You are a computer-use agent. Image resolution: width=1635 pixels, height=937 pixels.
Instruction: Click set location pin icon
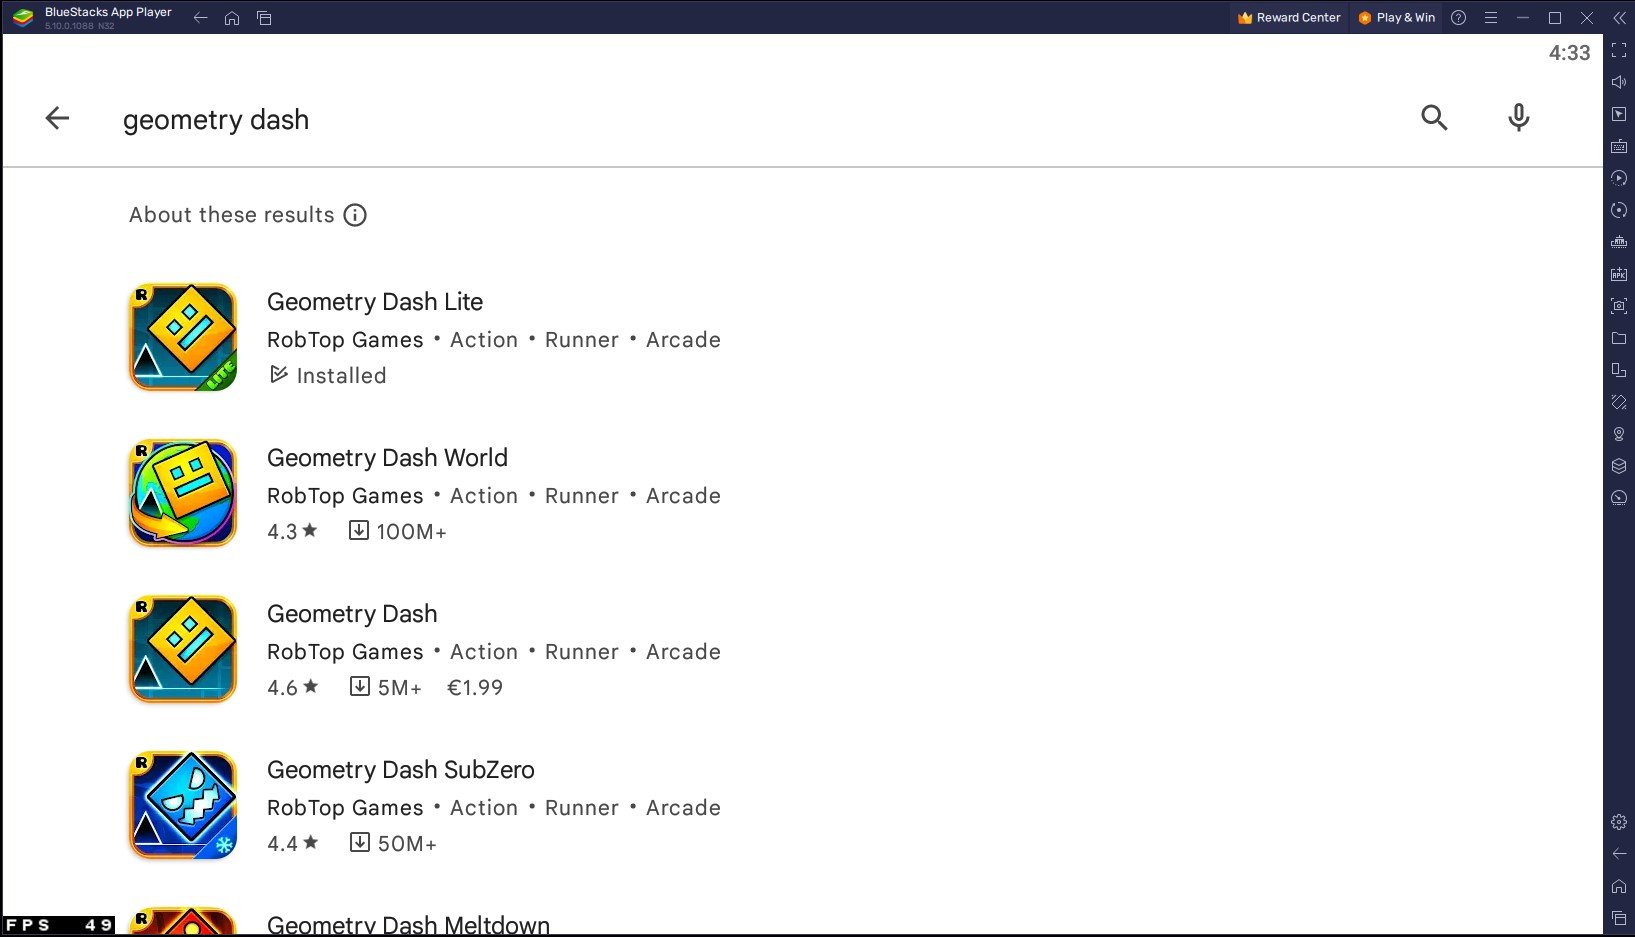coord(1619,434)
